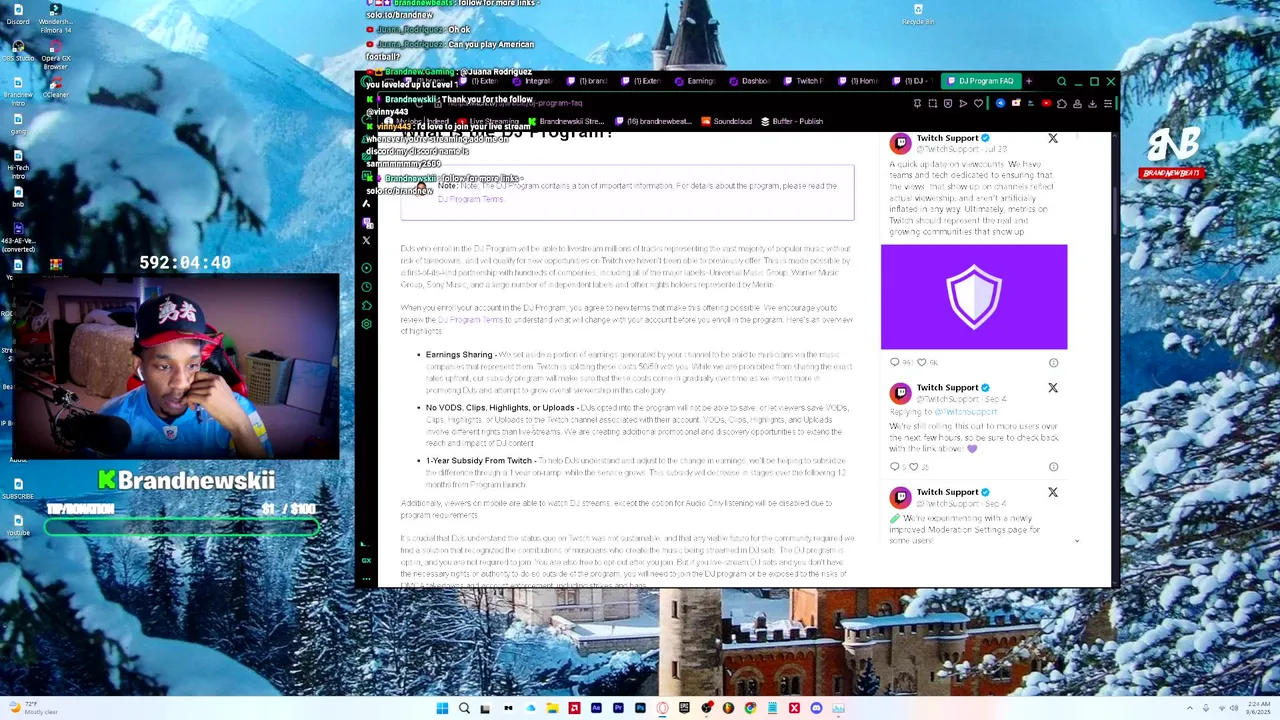Open the purple shield image in tweet
1280x720 pixels.
[974, 297]
